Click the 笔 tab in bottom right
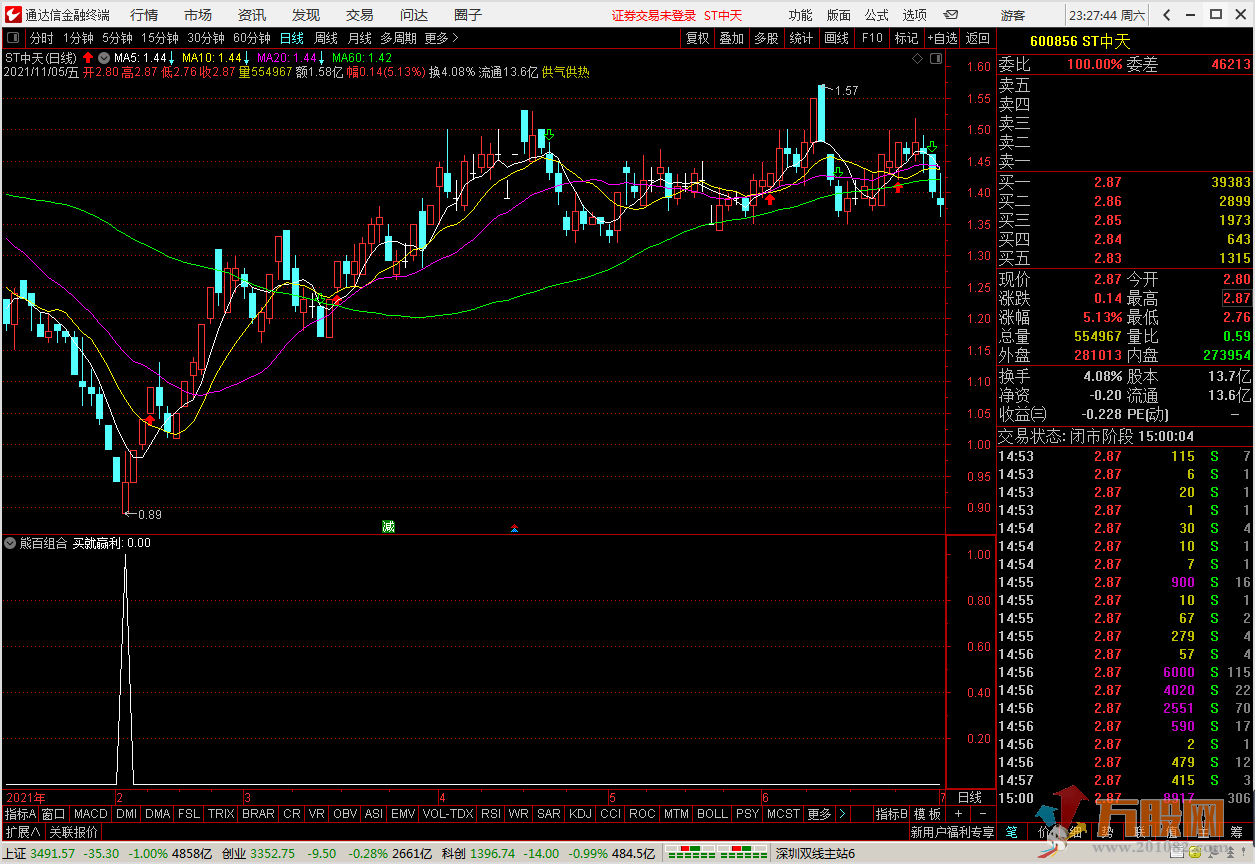 [x=1012, y=831]
